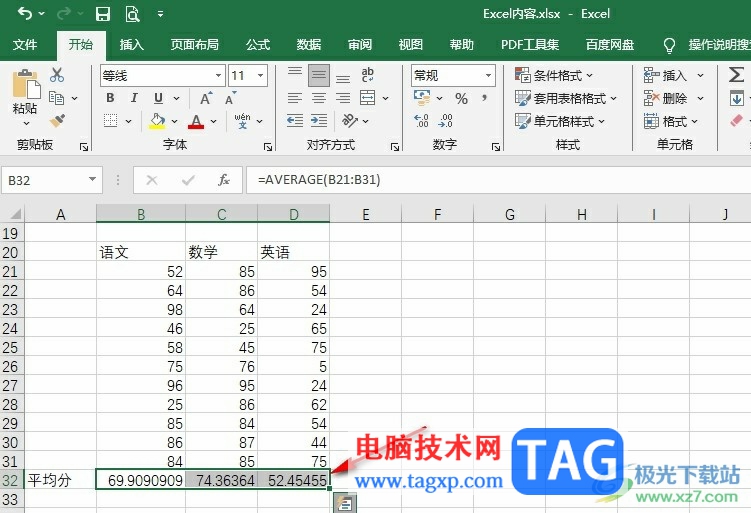The image size is (751, 513).
Task: Open the 字体 dialog launcher
Action: tap(268, 147)
